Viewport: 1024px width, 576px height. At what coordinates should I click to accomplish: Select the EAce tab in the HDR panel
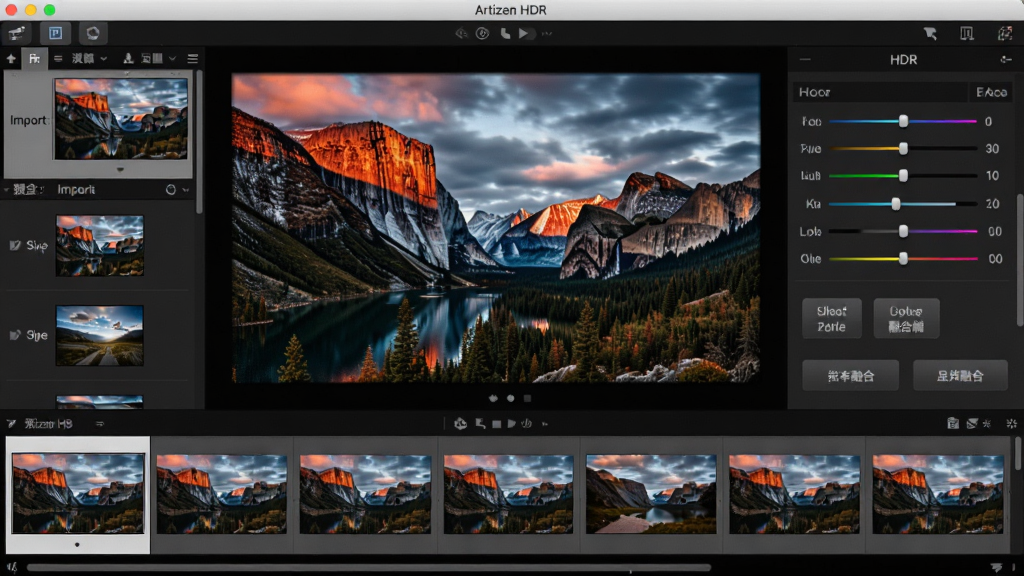pyautogui.click(x=991, y=92)
